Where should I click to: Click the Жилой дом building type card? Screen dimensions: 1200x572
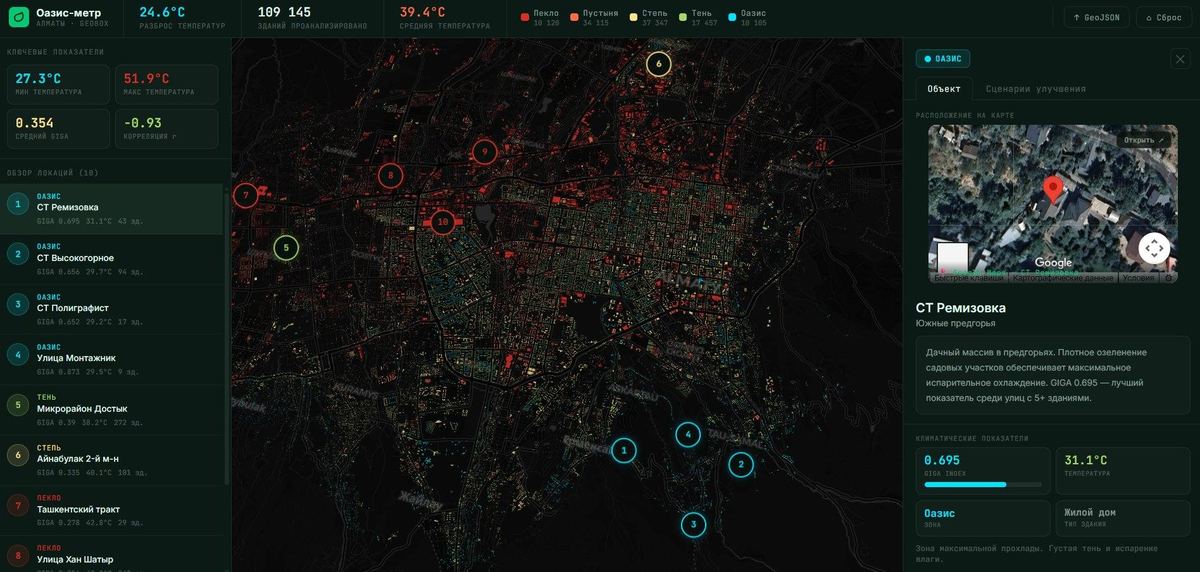1123,518
